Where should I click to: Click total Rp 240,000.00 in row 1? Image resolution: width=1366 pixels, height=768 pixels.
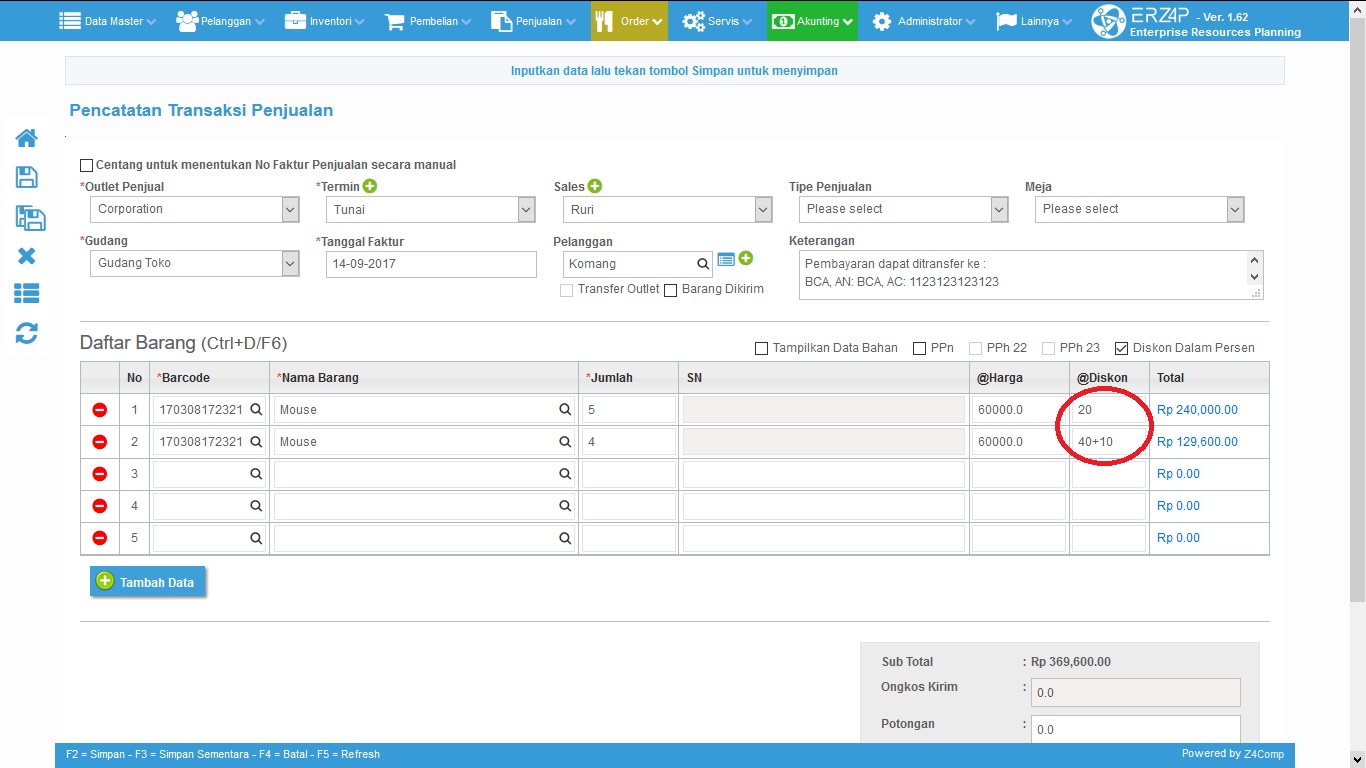[1197, 410]
